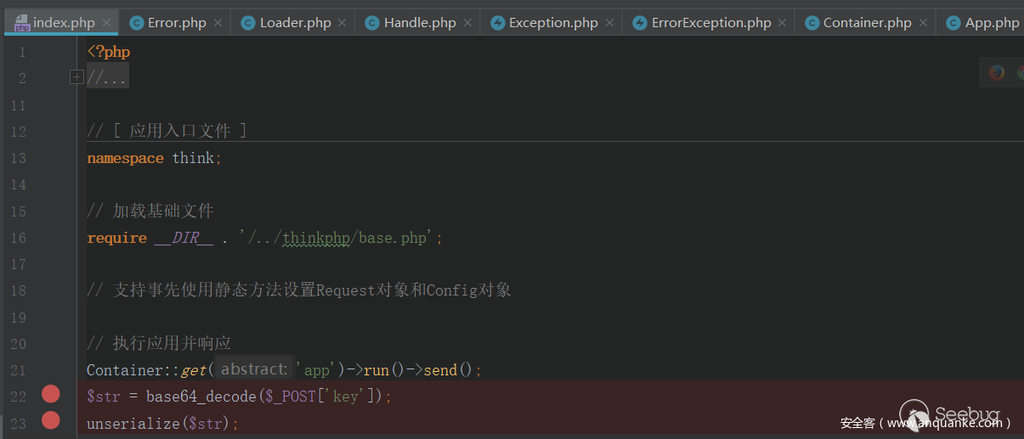Expand the folded comment block on line 2
The height and width of the screenshot is (439, 1024).
pos(76,77)
